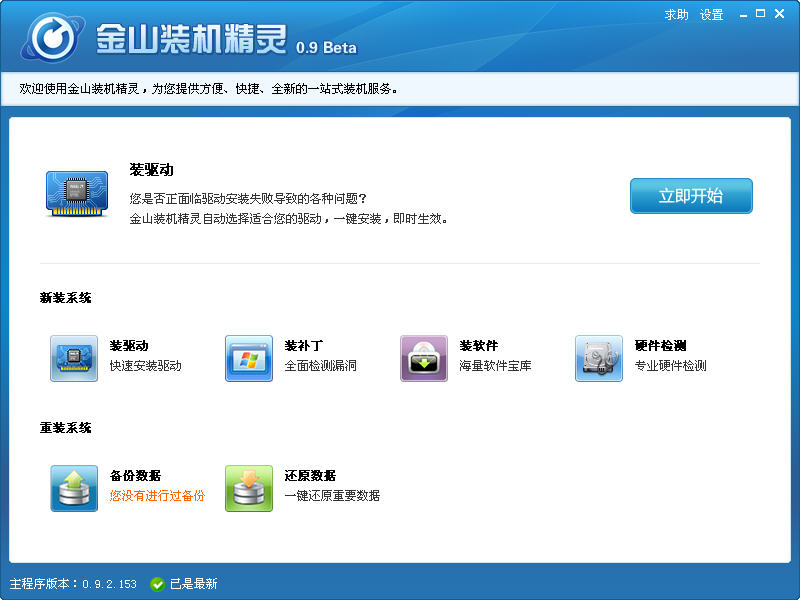Open the 装补丁 Windows patch icon
The width and height of the screenshot is (800, 600).
pyautogui.click(x=249, y=358)
